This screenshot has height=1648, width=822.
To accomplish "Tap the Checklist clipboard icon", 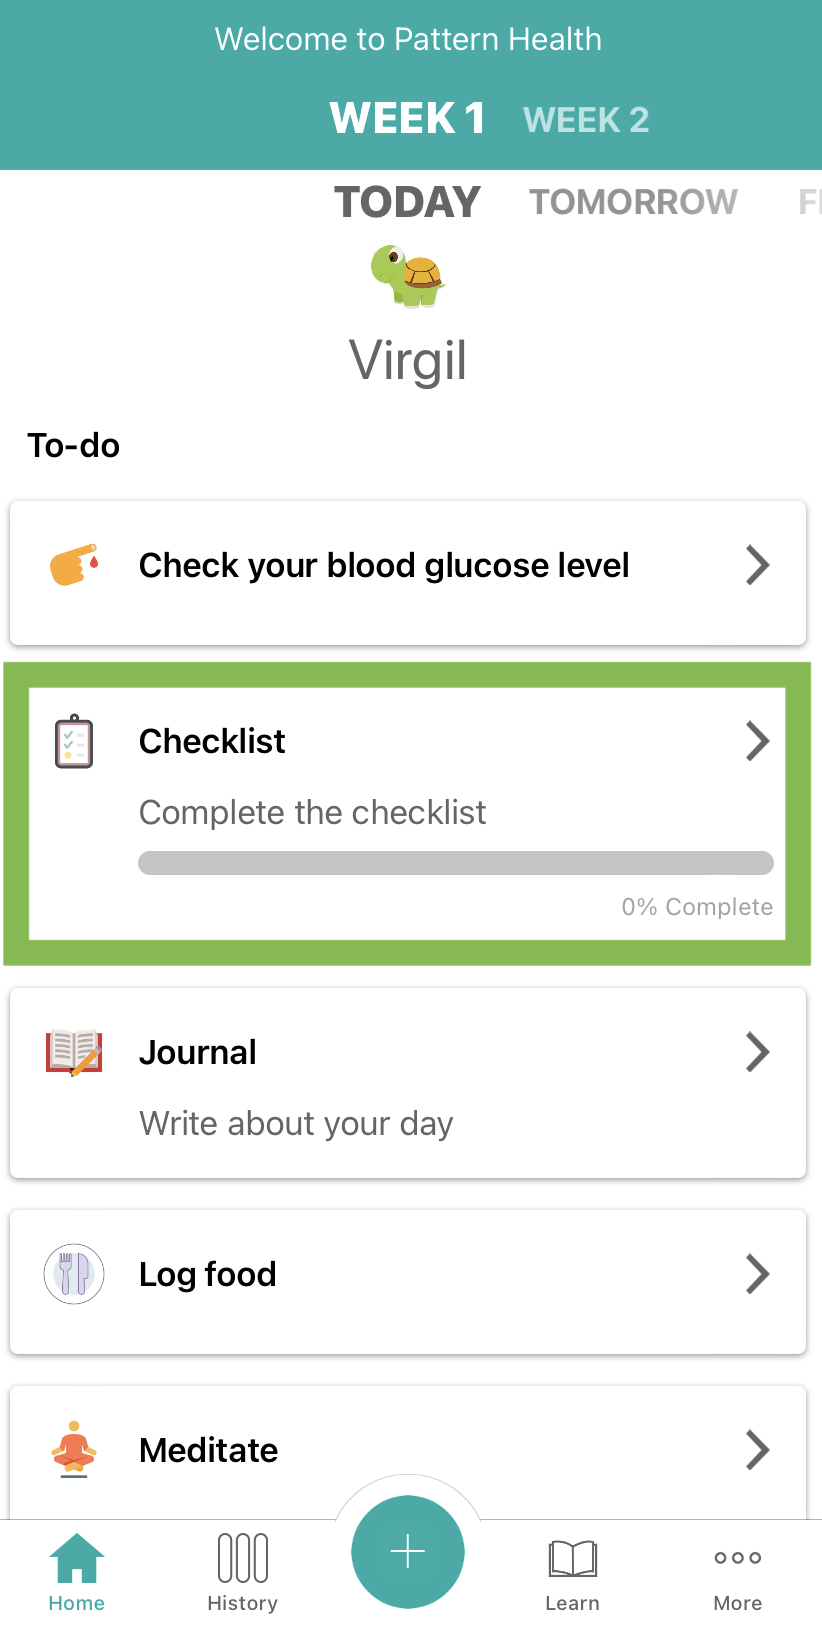I will pos(74,742).
